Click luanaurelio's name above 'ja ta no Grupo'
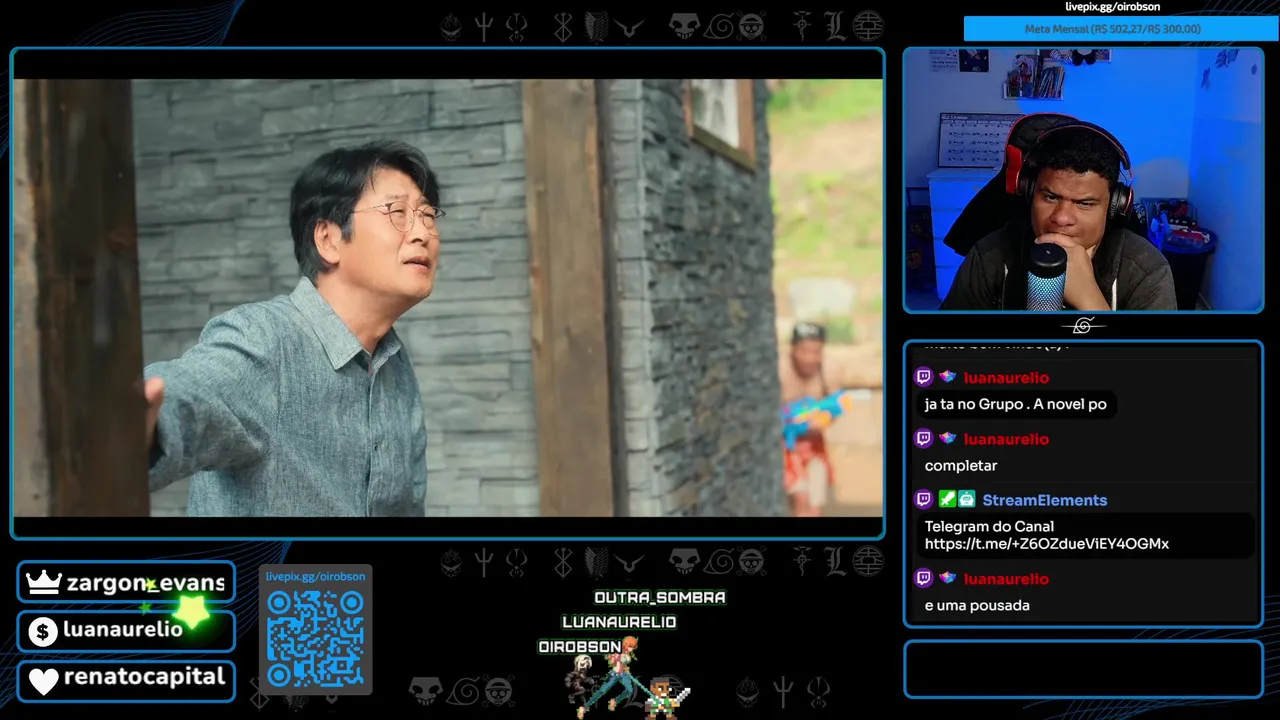Viewport: 1280px width, 720px height. tap(1006, 377)
